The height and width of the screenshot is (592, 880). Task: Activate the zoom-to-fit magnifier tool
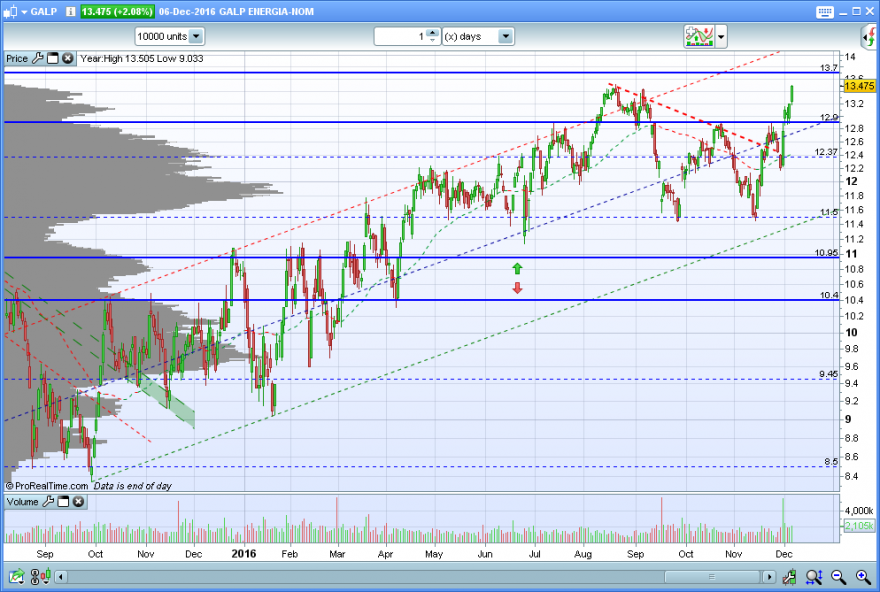point(814,576)
